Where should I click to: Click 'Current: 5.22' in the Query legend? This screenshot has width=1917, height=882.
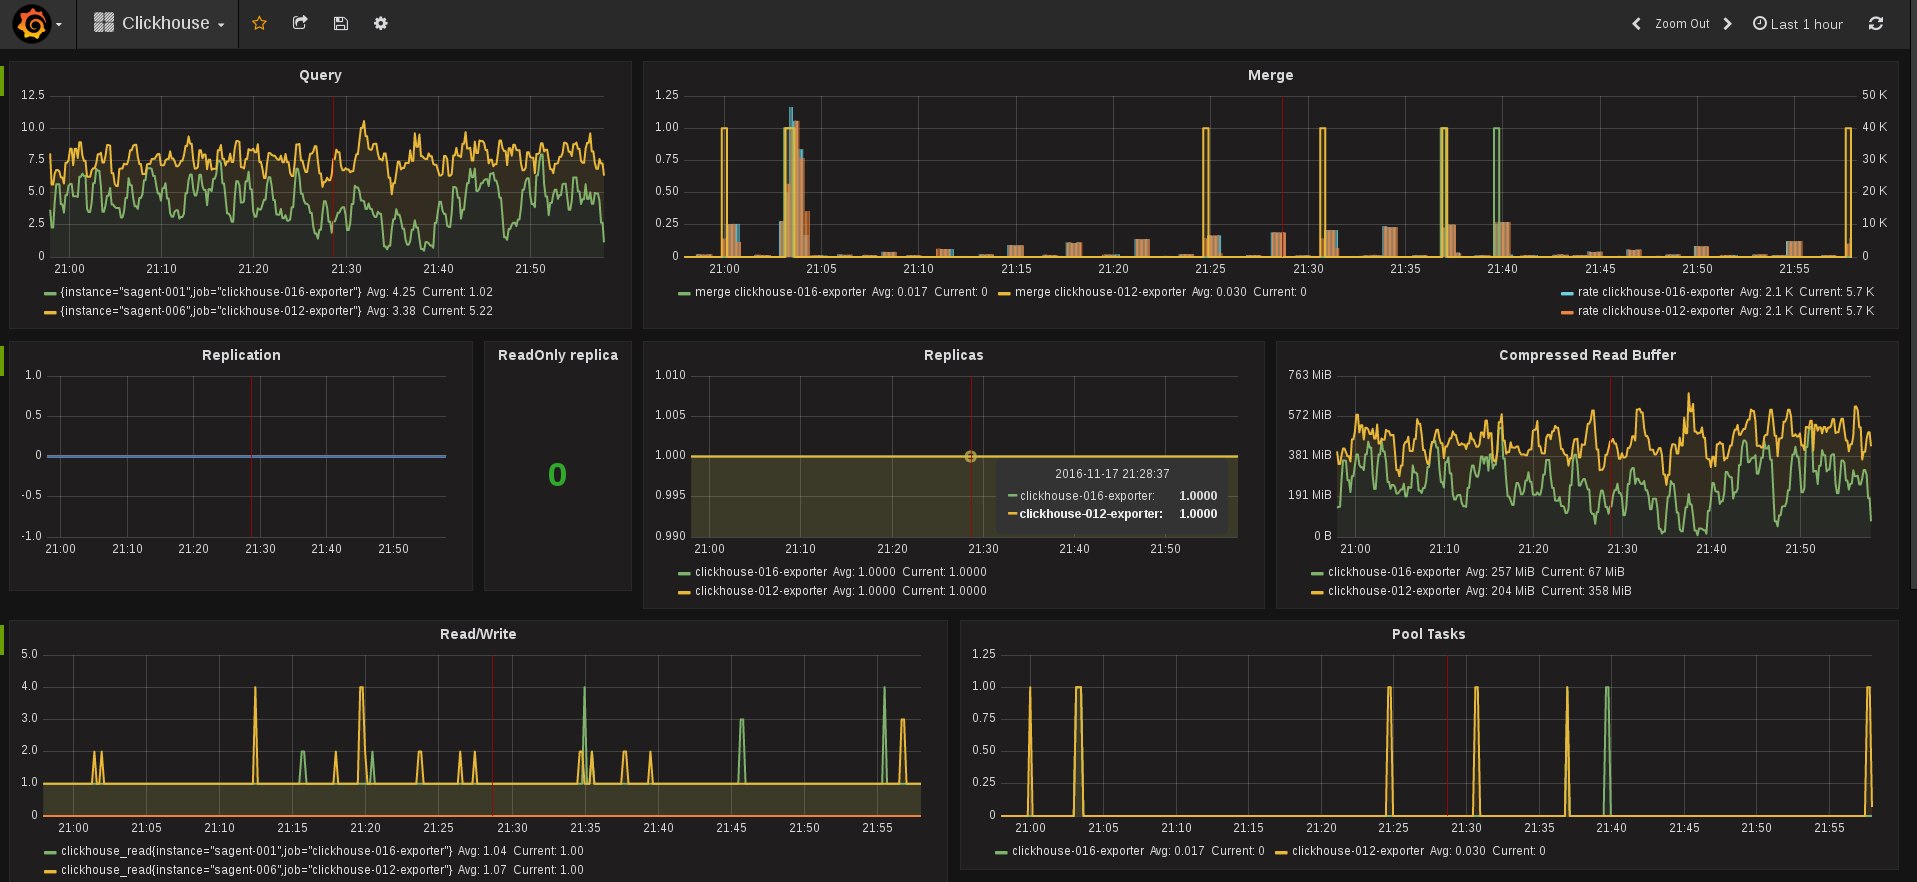(457, 311)
